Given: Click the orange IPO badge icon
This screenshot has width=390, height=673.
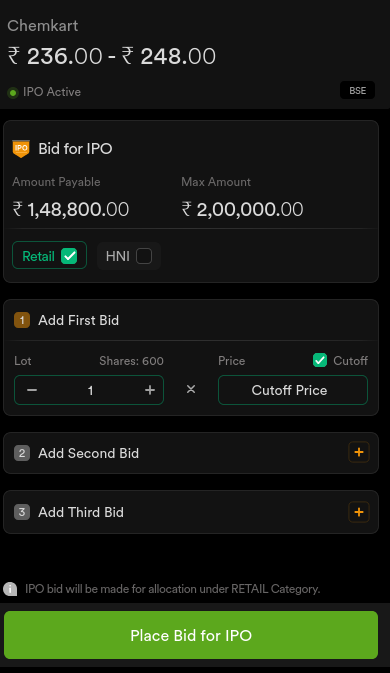Looking at the screenshot, I should 21,149.
